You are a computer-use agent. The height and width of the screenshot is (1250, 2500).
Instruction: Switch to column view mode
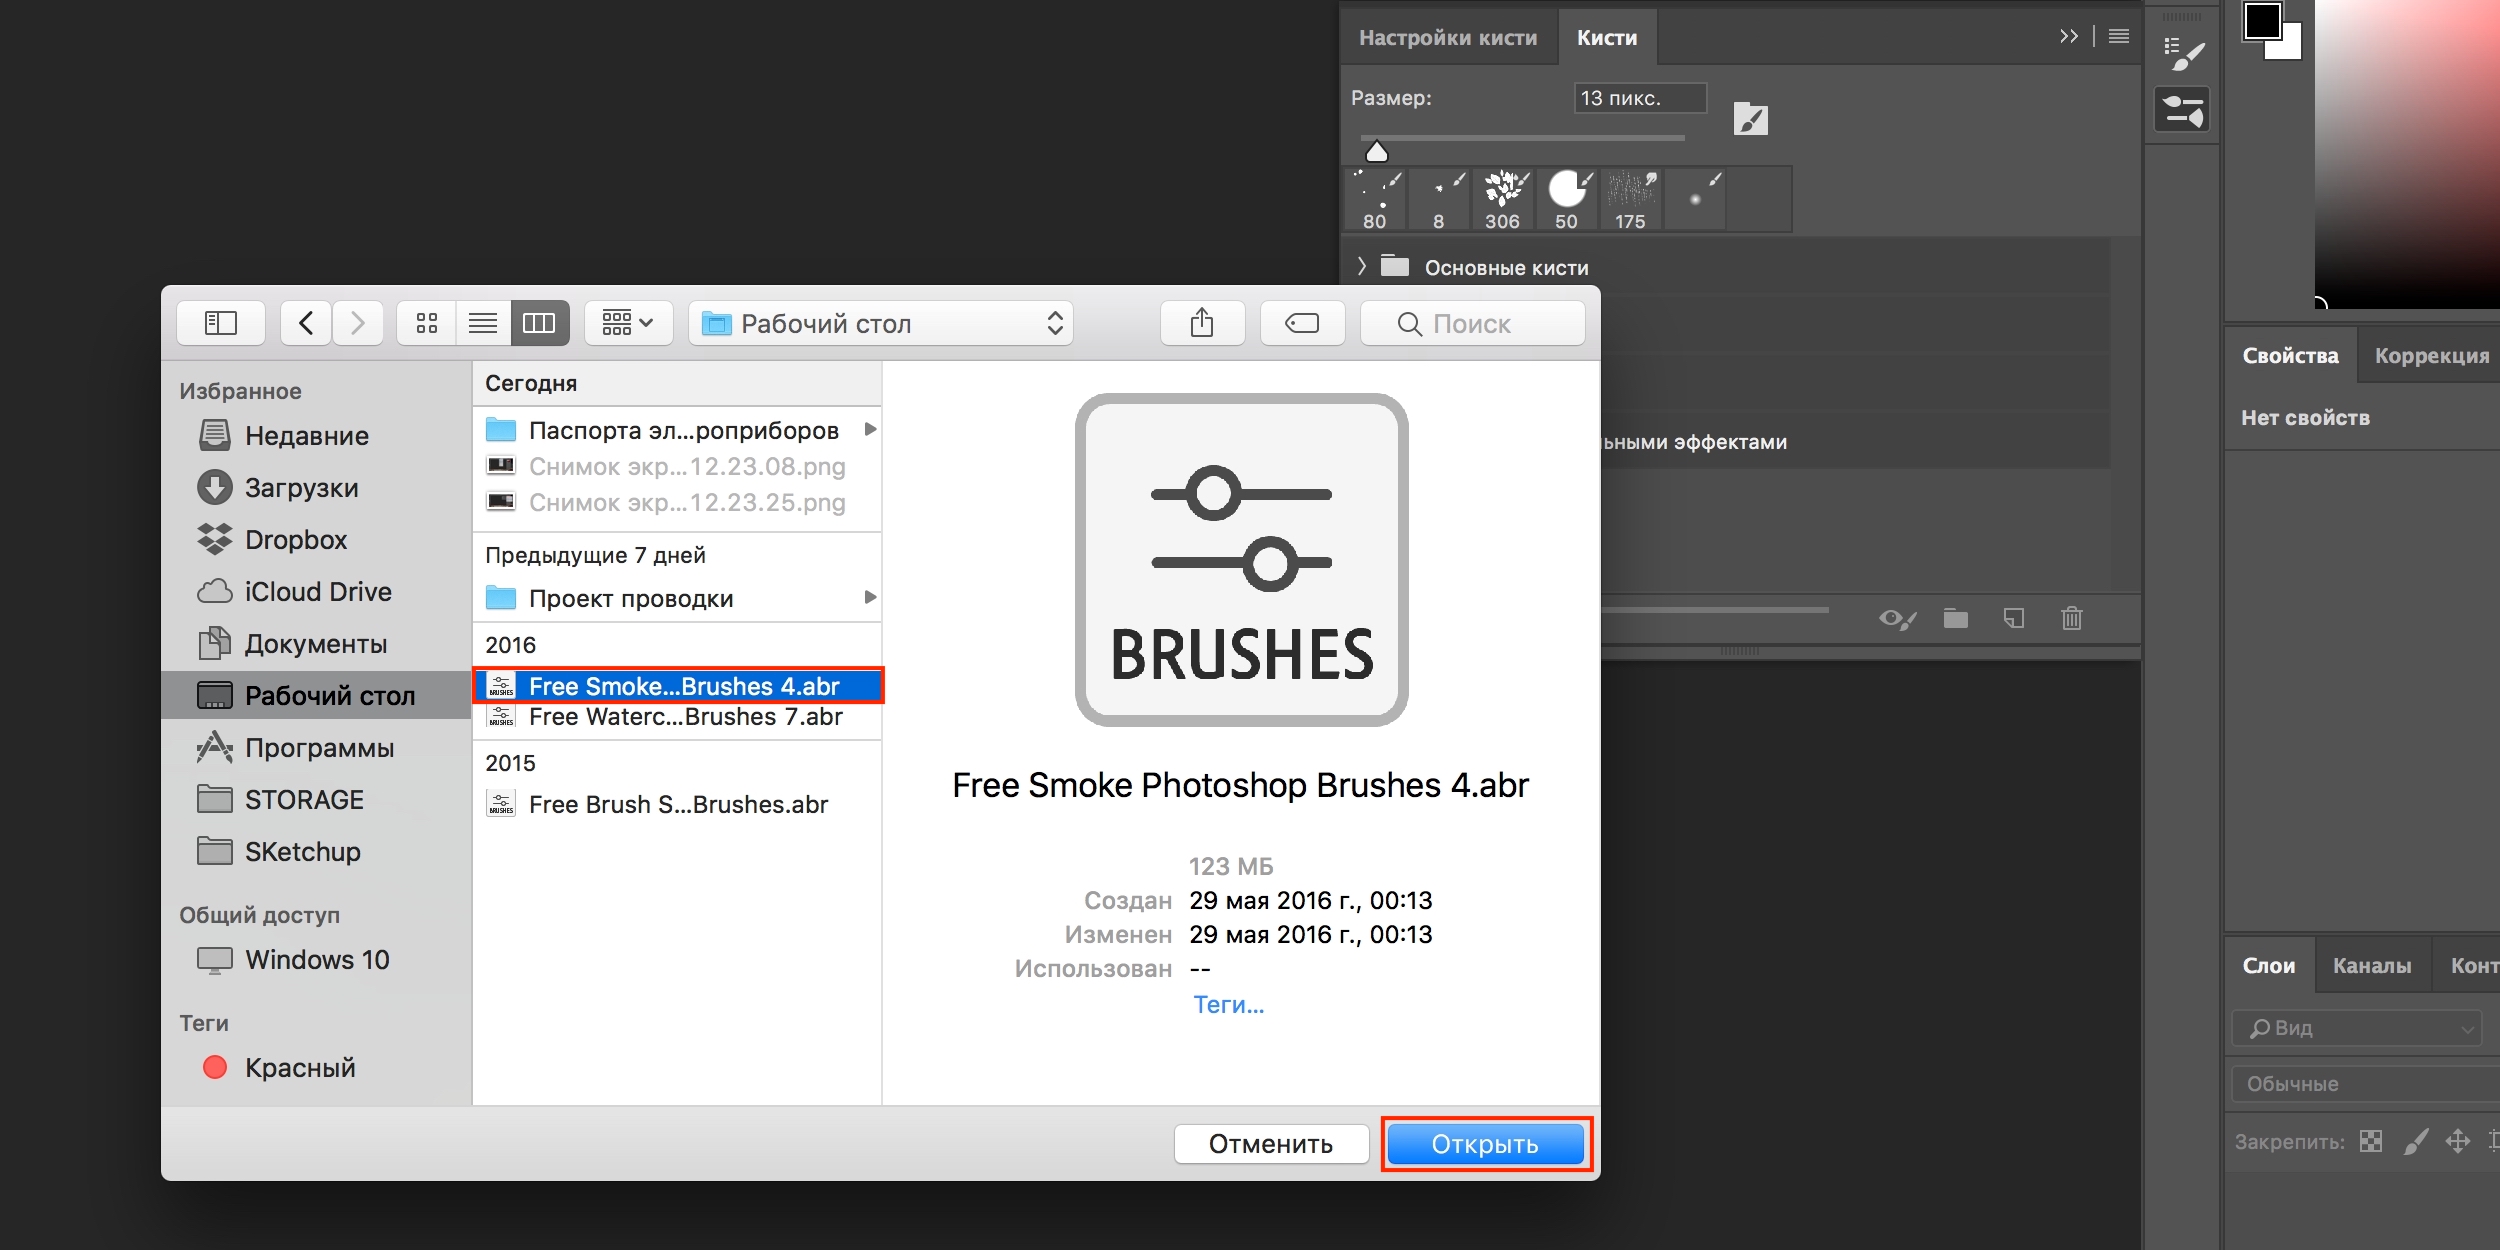click(x=539, y=323)
